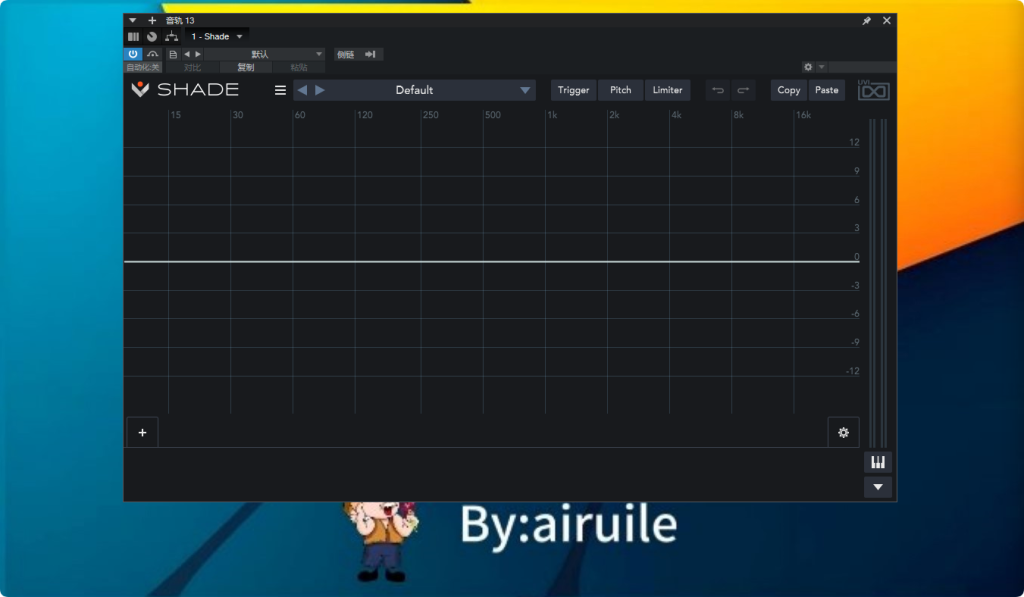Click the 粘贴 paste button
1024x597 pixels.
pyautogui.click(x=298, y=67)
